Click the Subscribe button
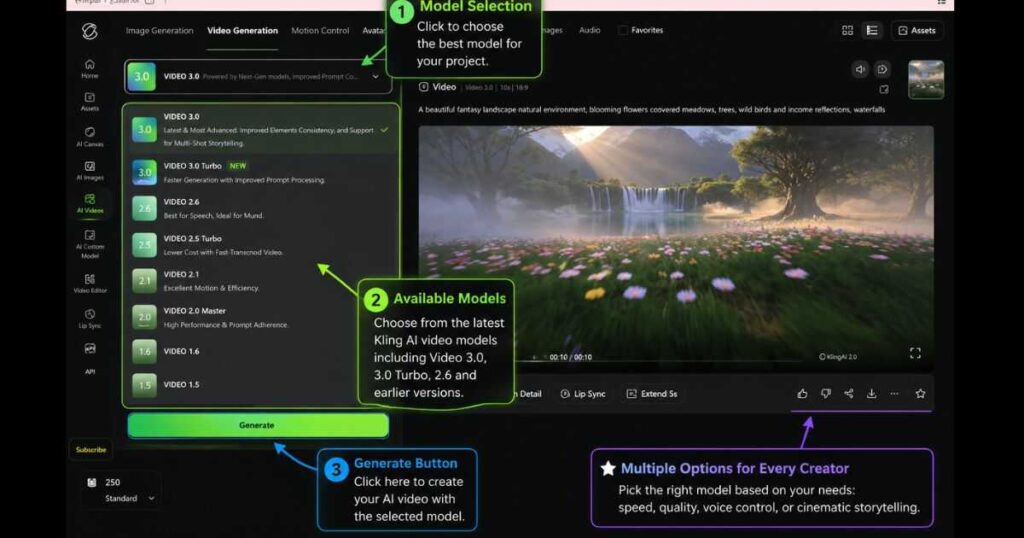The image size is (1024, 538). click(91, 450)
